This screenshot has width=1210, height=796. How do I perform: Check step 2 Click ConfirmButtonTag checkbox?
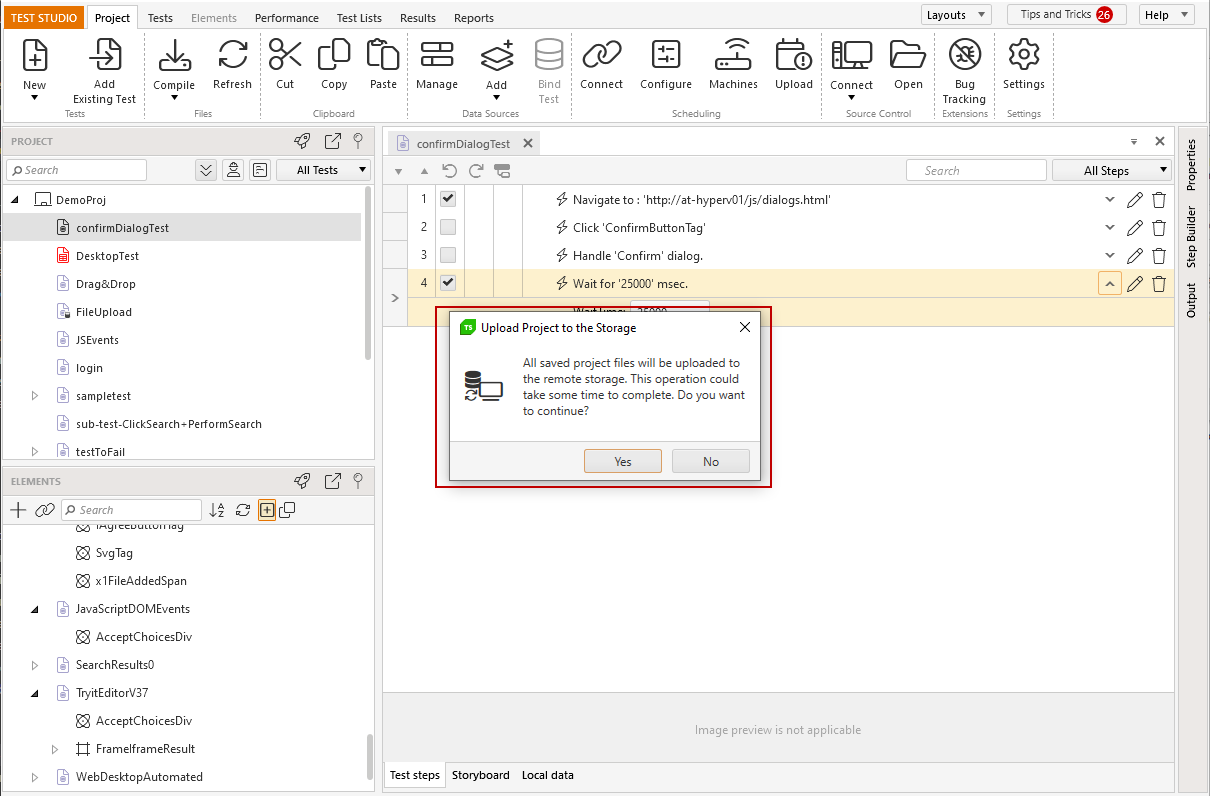448,227
